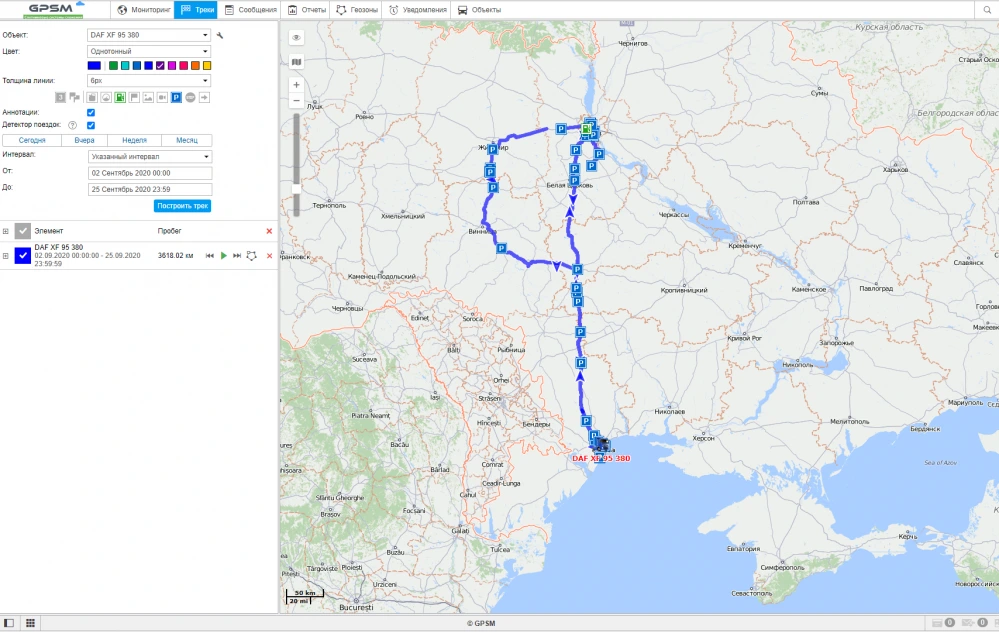Screen dimensions: 1000x633
Task: Click the search magnifier icon at top right
Action: click(987, 10)
